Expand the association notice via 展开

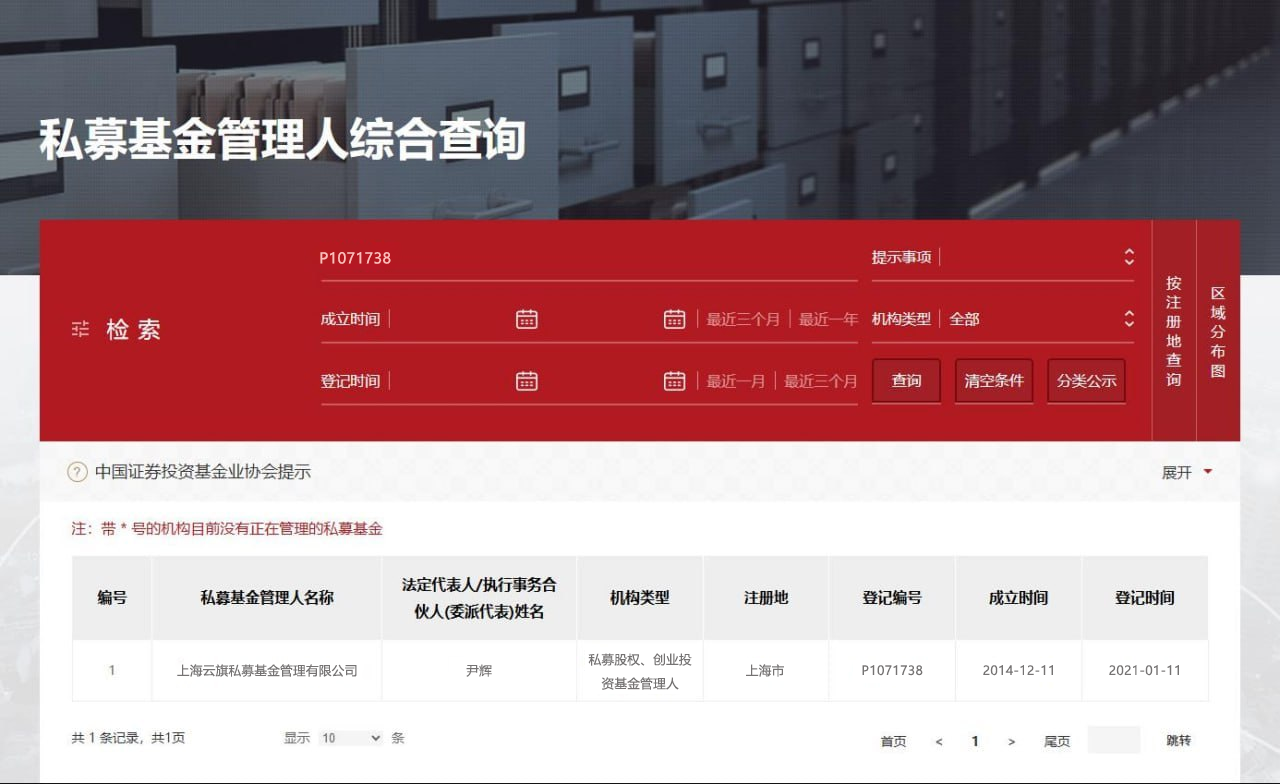(1186, 472)
